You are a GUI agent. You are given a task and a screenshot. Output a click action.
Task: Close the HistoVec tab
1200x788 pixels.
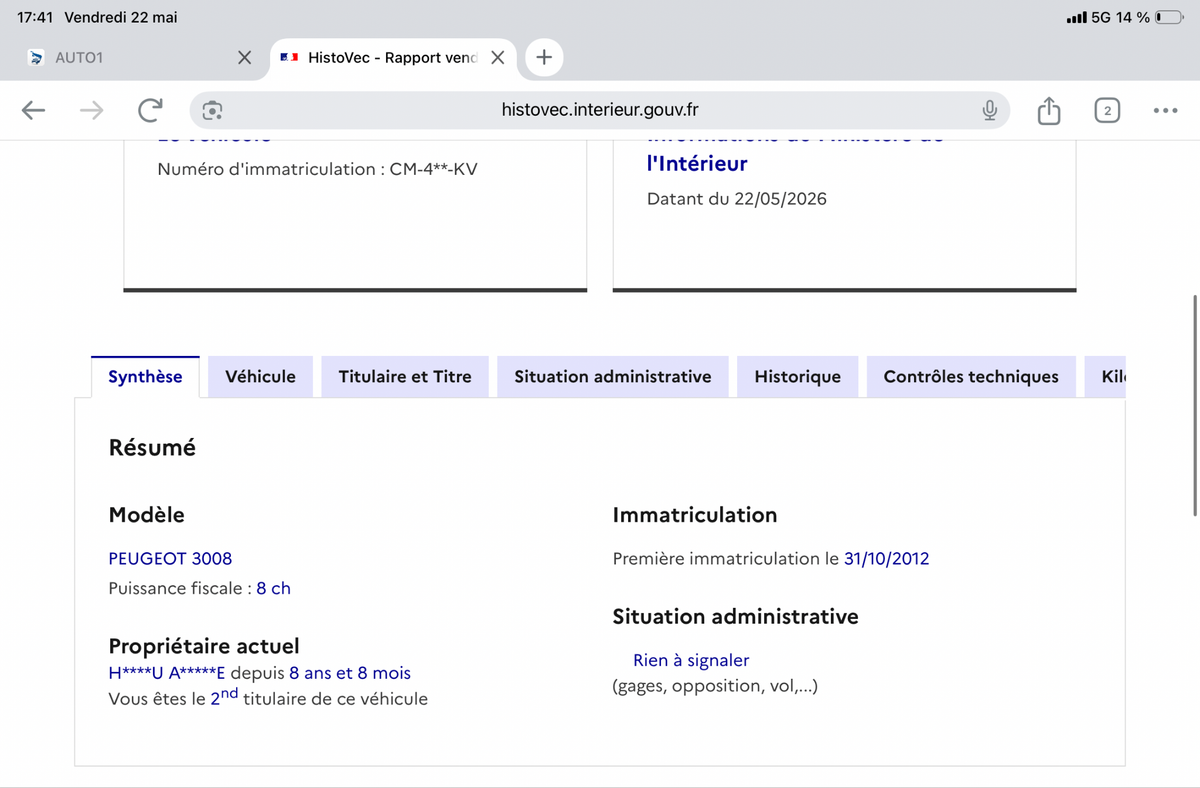(x=497, y=58)
